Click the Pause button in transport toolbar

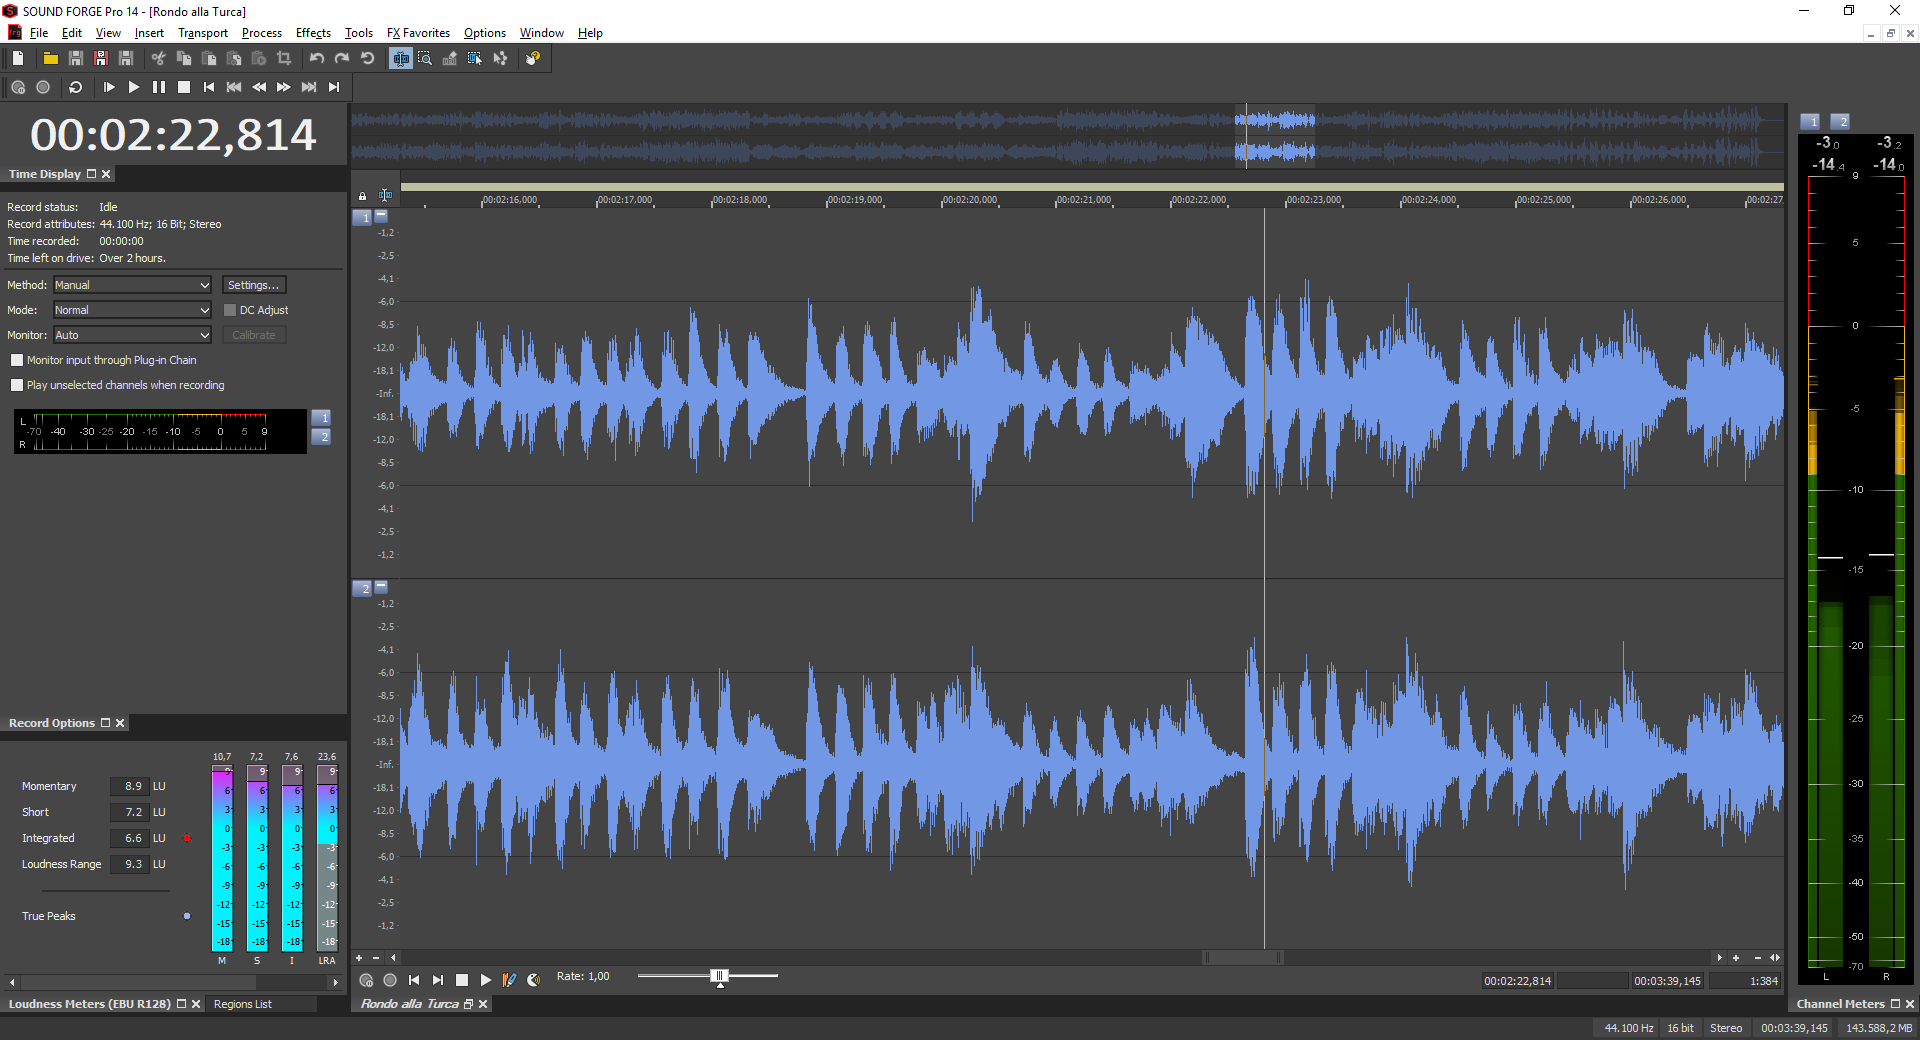(x=158, y=88)
